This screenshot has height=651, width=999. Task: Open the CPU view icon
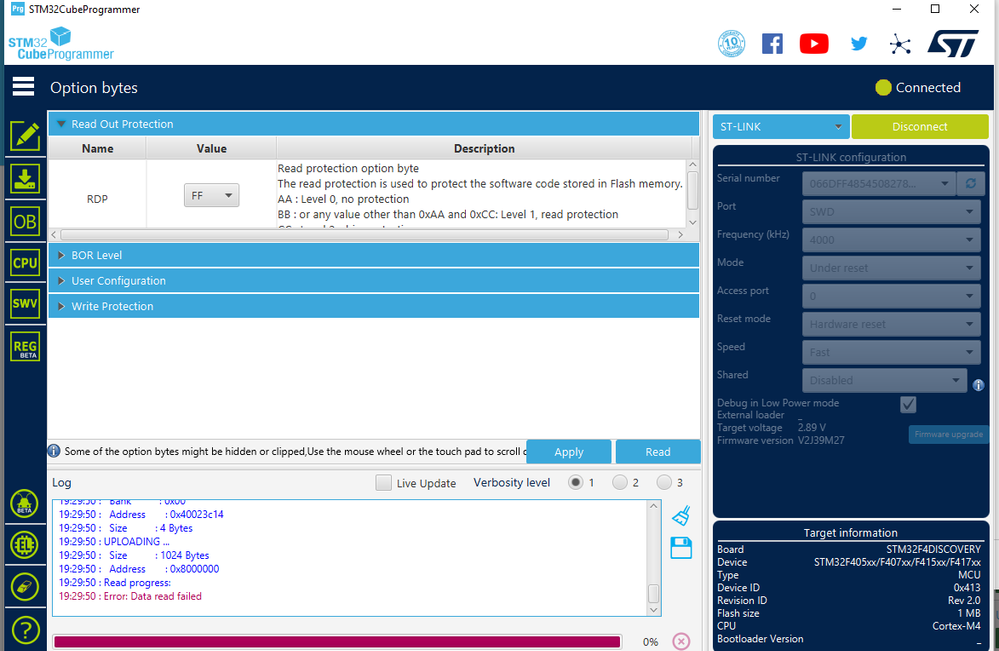click(x=25, y=262)
